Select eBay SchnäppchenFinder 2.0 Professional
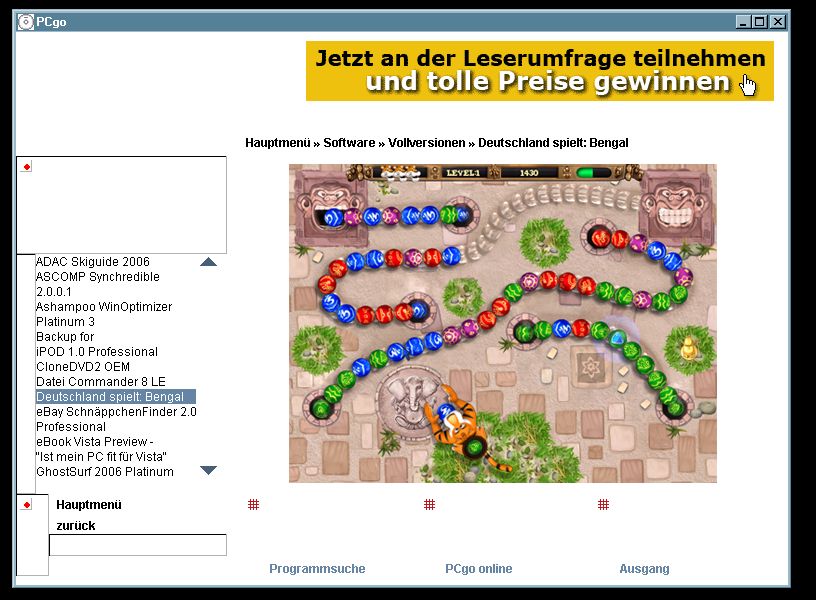 (x=116, y=419)
